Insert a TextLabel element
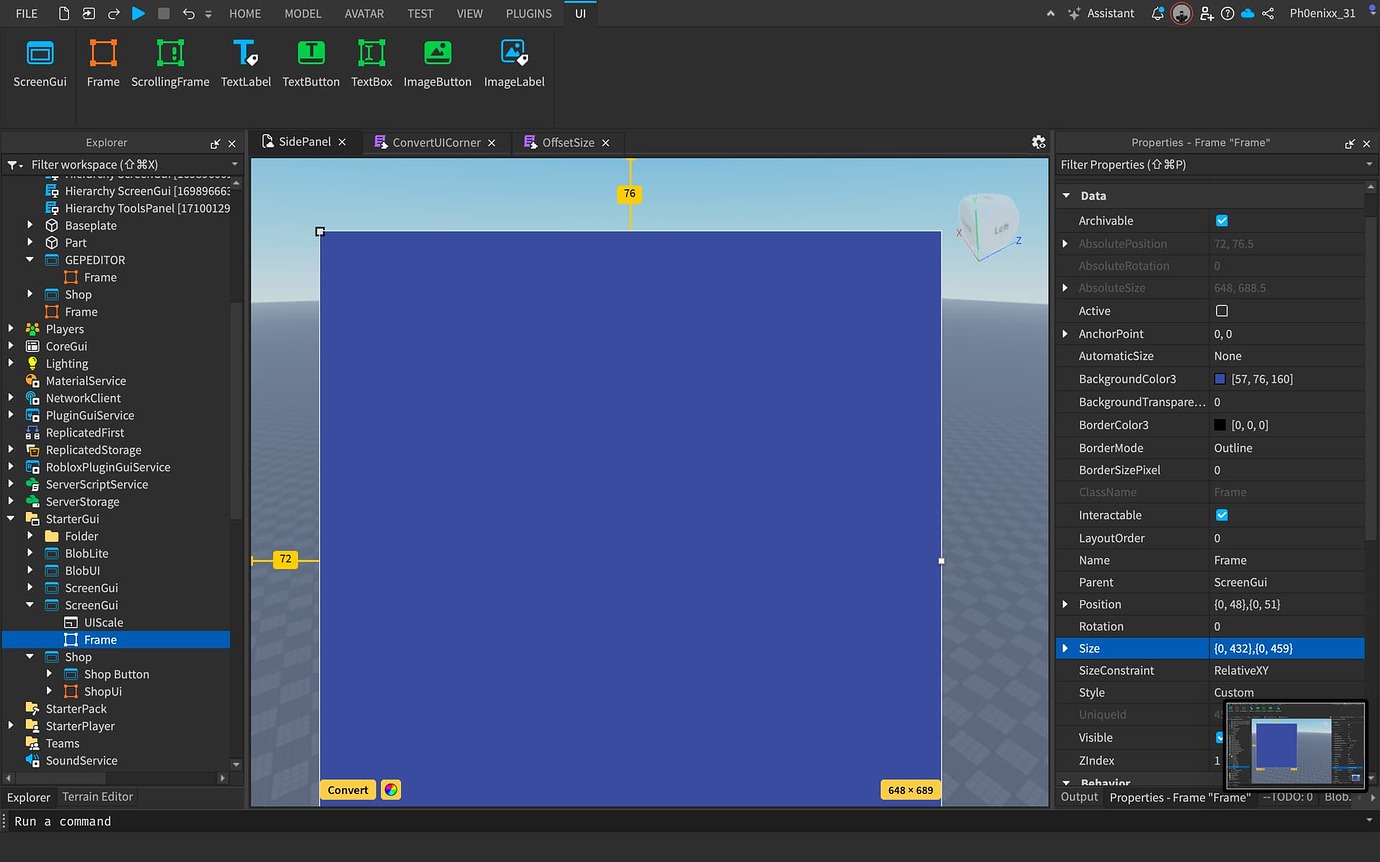The image size is (1380, 862). click(x=246, y=64)
